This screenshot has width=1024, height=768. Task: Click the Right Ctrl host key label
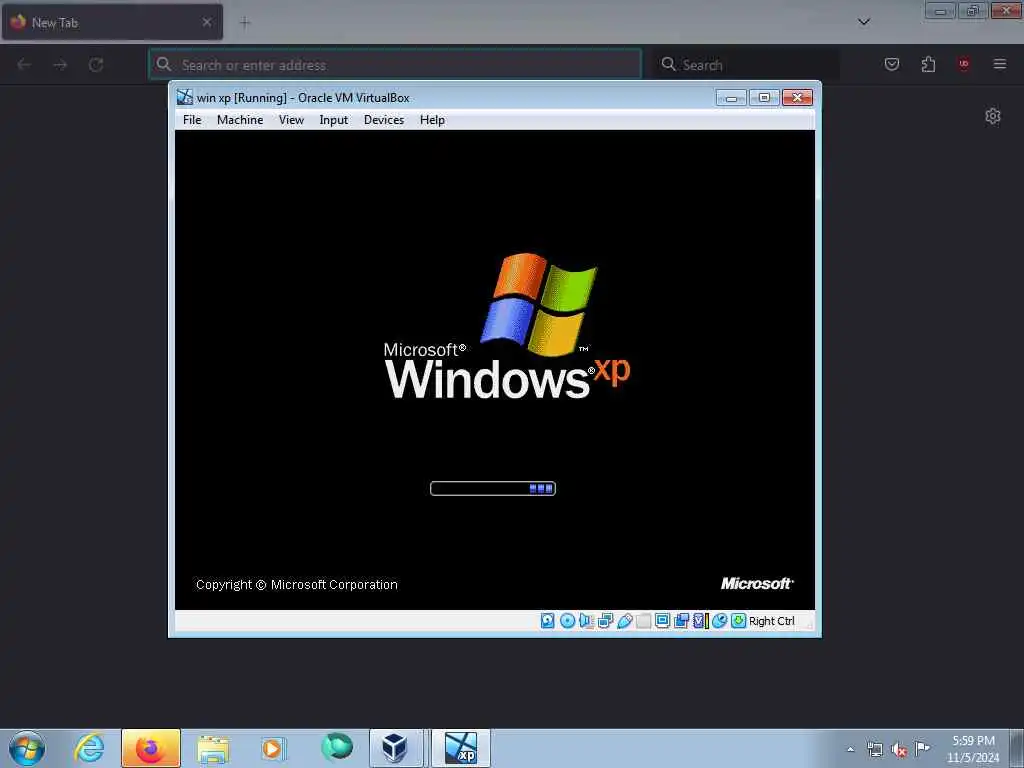click(x=771, y=621)
